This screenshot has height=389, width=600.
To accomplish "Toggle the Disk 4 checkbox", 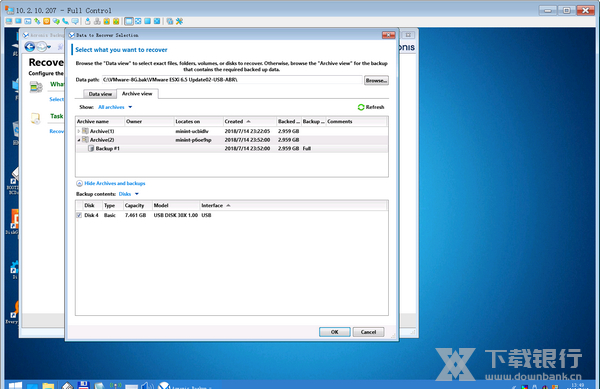I will (x=79, y=215).
